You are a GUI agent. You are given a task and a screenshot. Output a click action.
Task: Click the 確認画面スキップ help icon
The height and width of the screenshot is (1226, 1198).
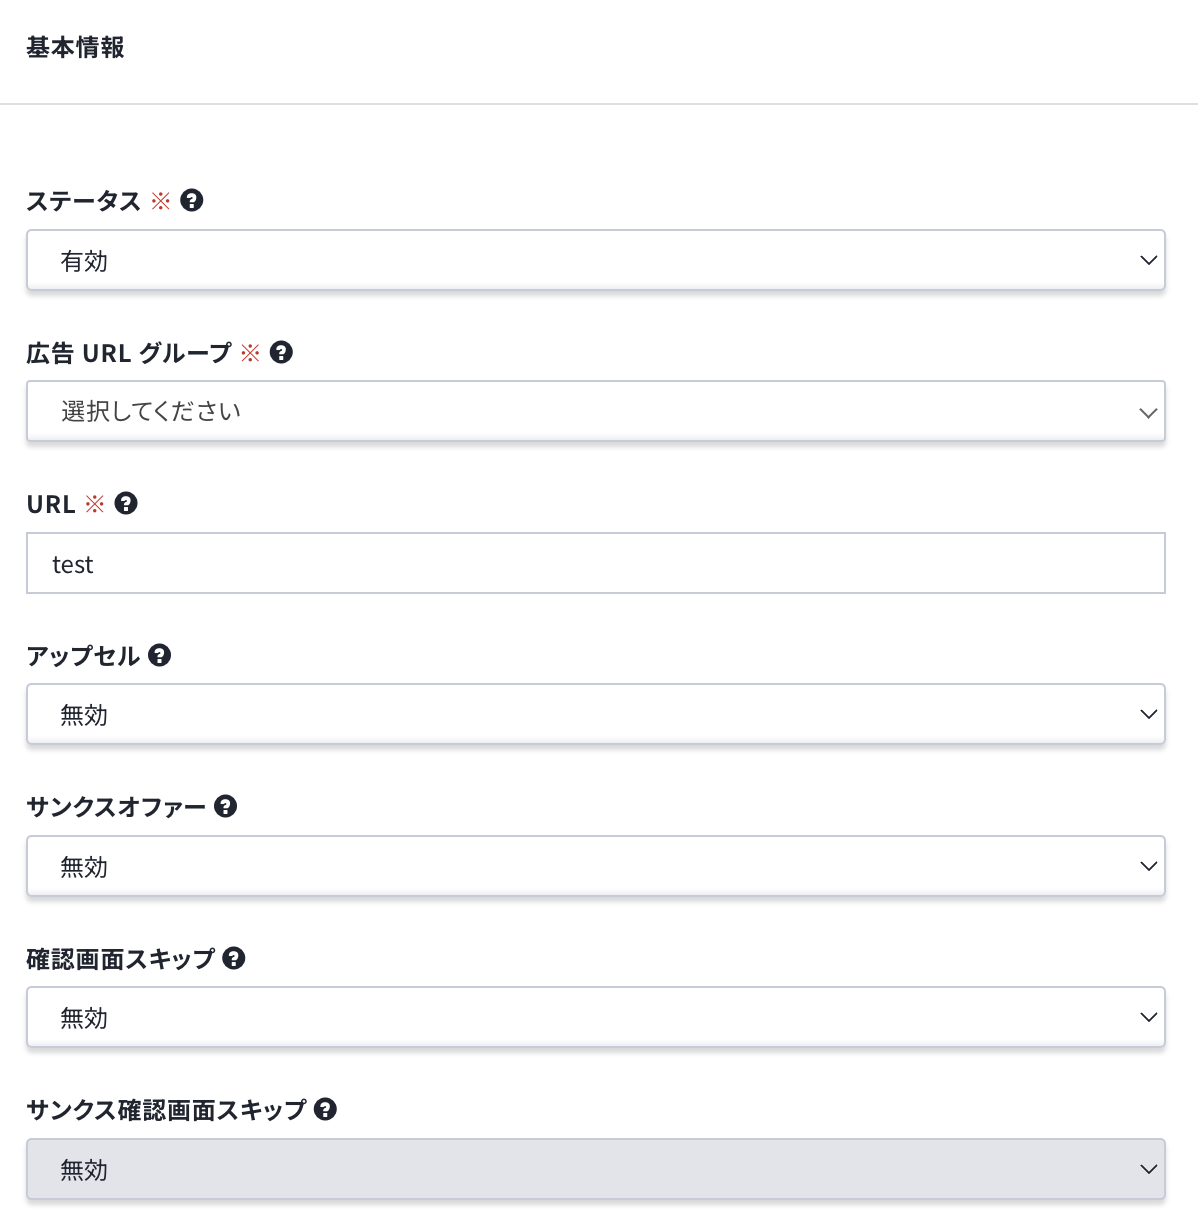pyautogui.click(x=236, y=957)
